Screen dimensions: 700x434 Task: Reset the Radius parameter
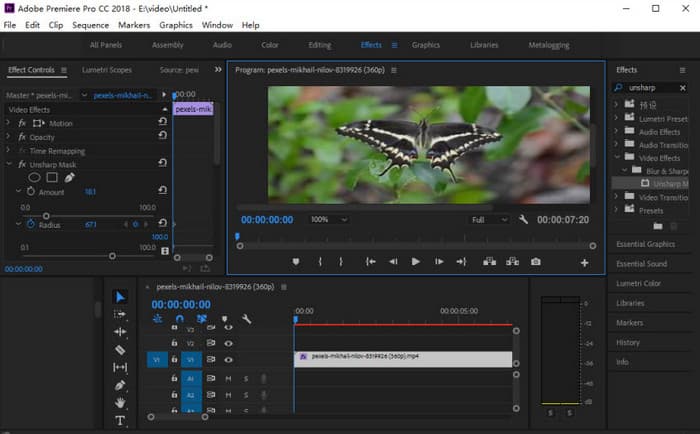[x=162, y=223]
